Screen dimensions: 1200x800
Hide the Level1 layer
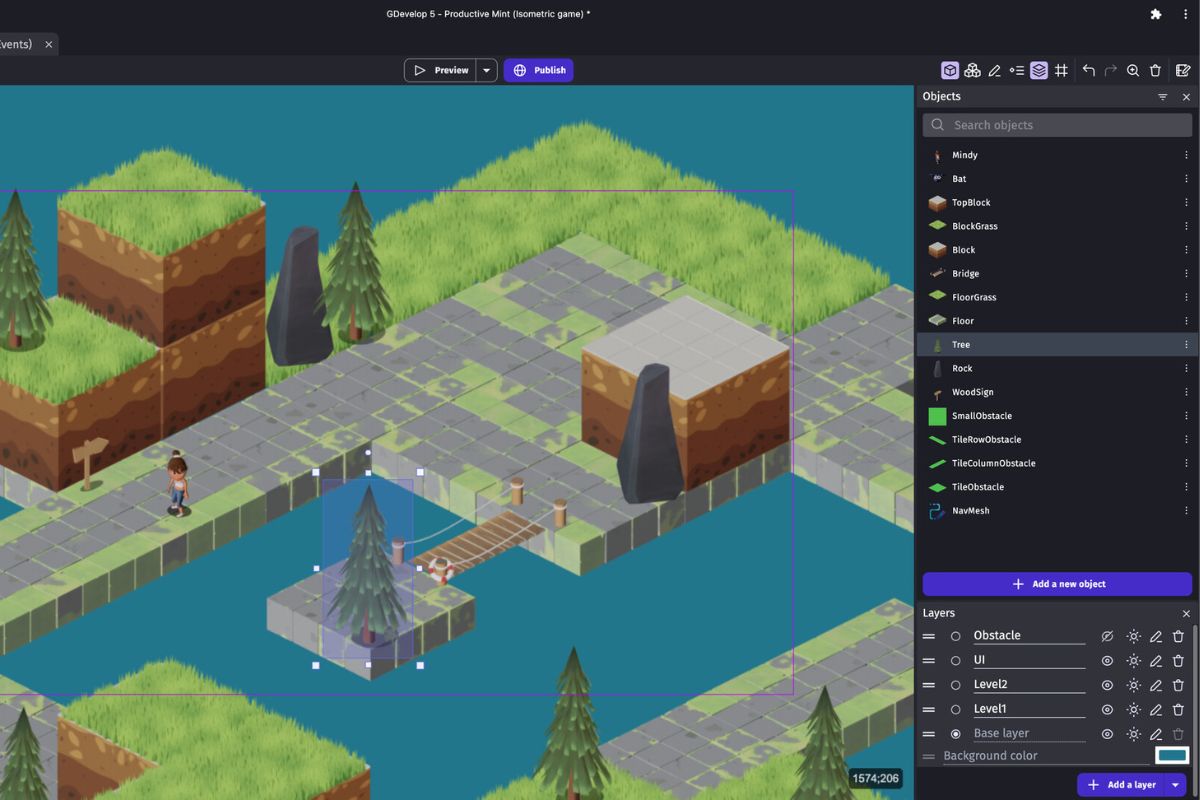tap(1107, 710)
